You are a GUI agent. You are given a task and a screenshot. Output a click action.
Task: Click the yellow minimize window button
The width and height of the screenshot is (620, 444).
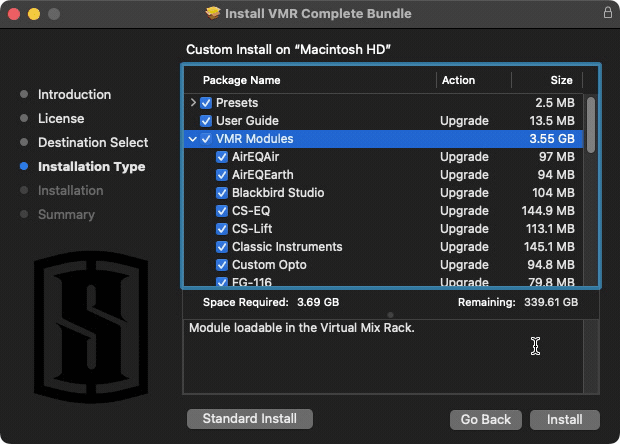(34, 14)
